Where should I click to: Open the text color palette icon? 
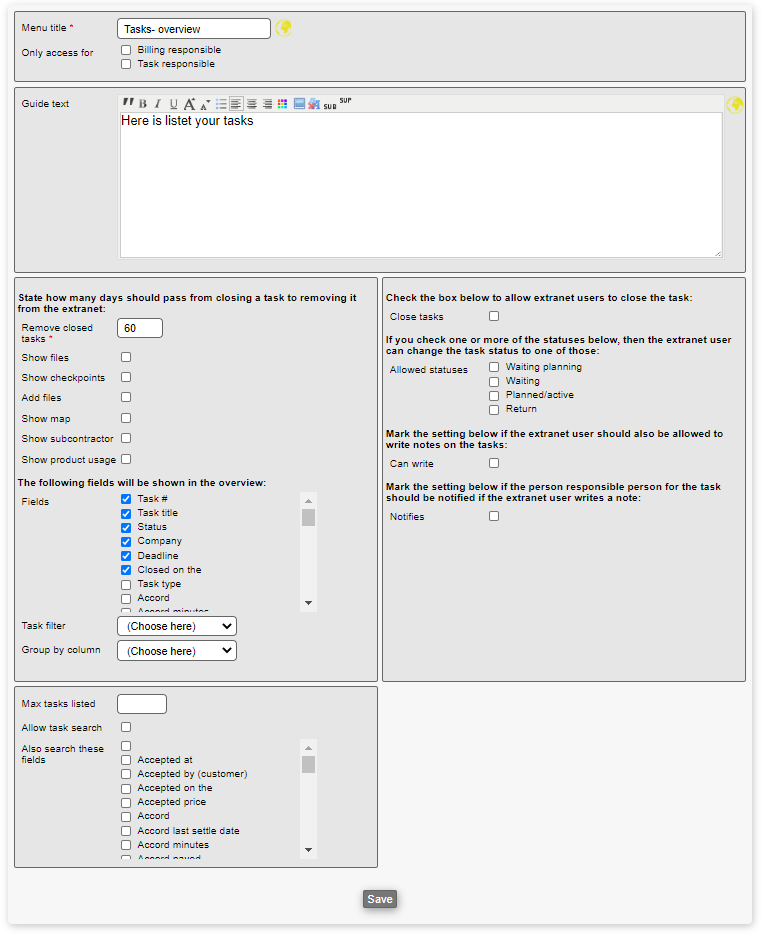(283, 104)
